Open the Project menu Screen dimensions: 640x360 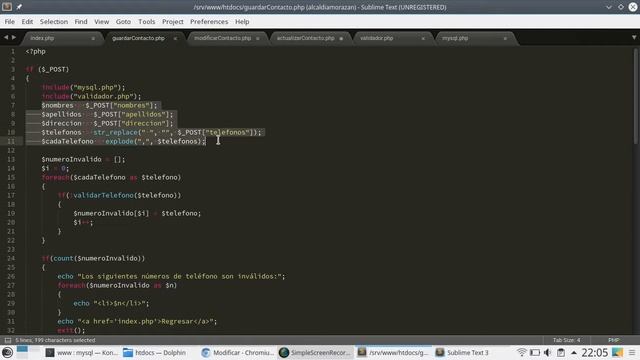173,22
